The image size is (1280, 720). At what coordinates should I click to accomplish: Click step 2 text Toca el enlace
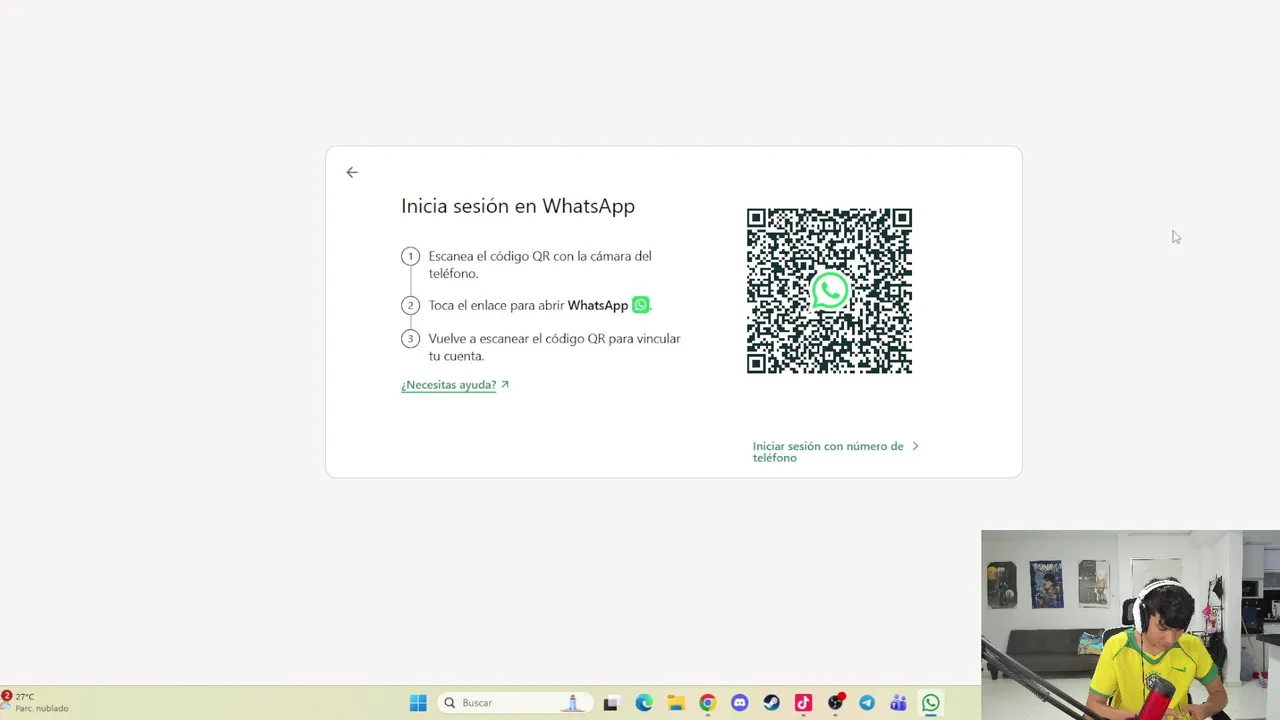click(x=540, y=305)
